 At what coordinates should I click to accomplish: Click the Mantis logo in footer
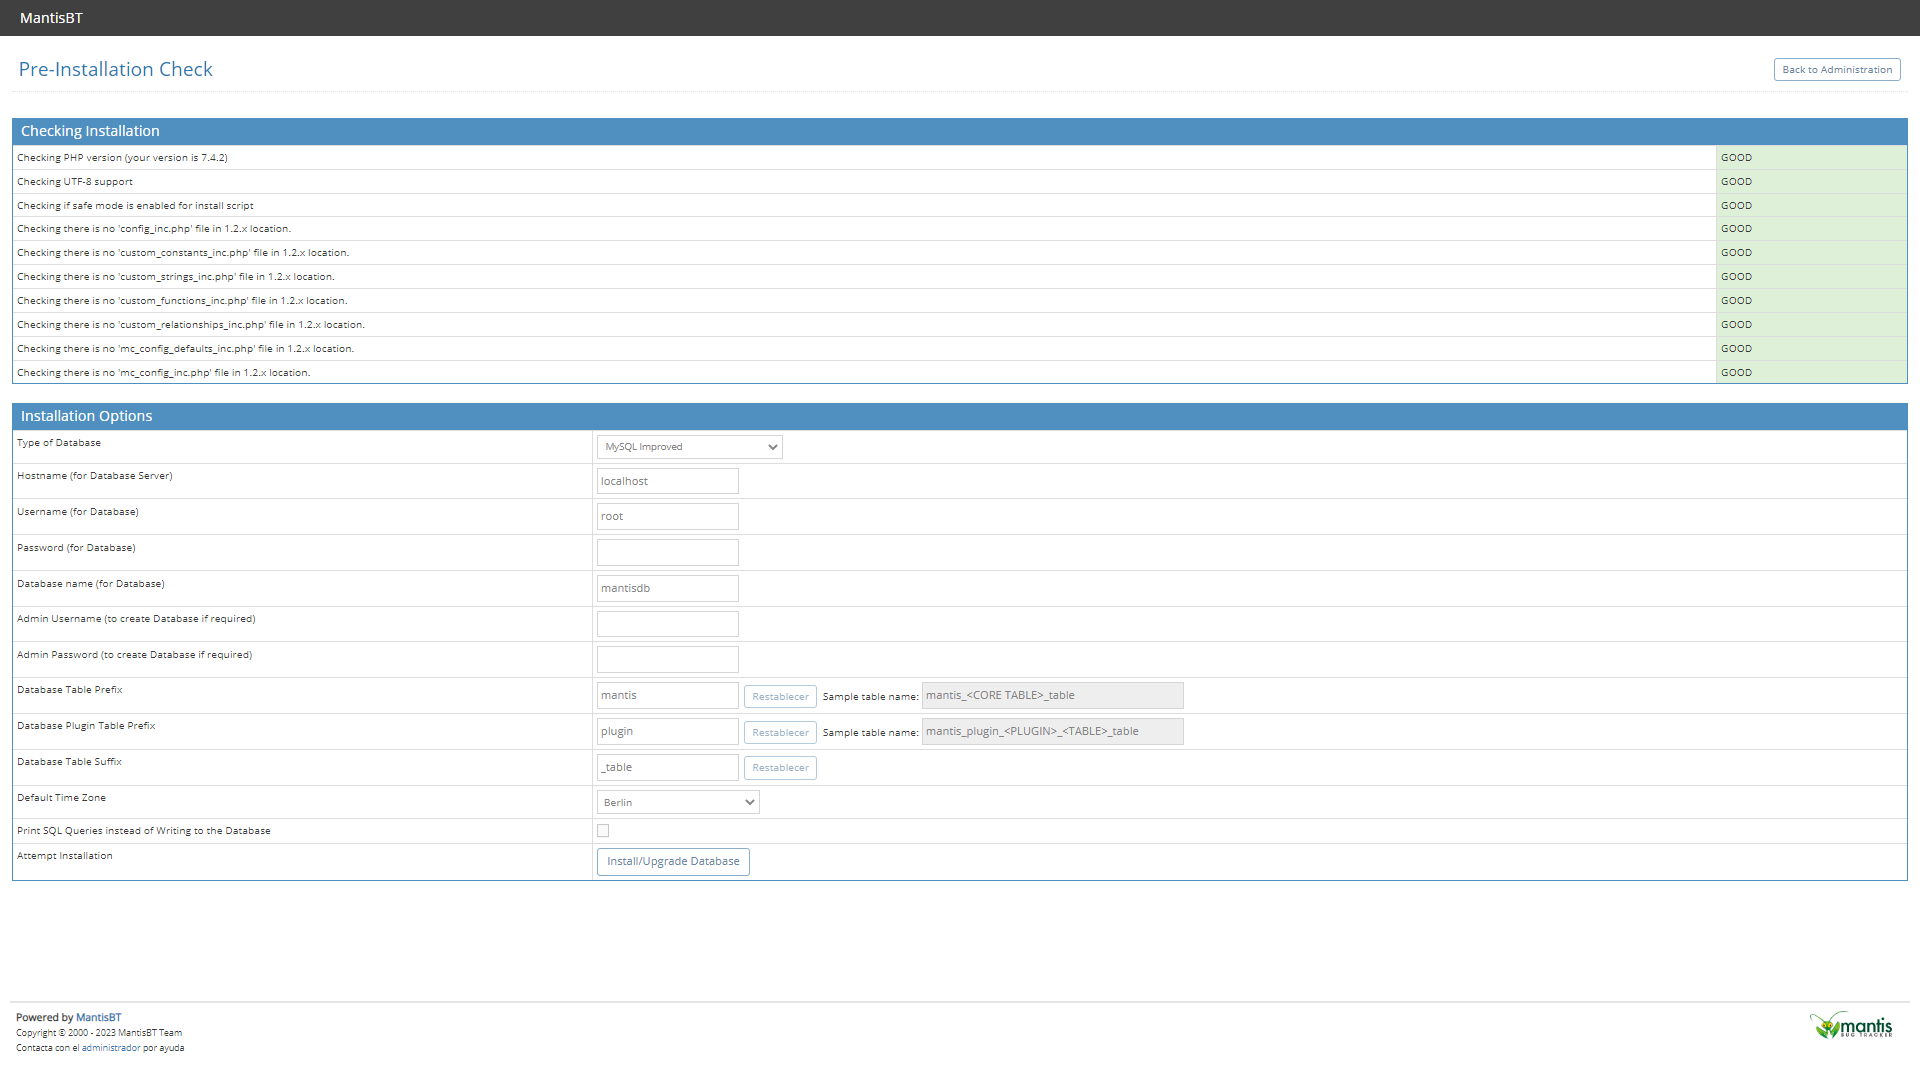[1850, 1025]
